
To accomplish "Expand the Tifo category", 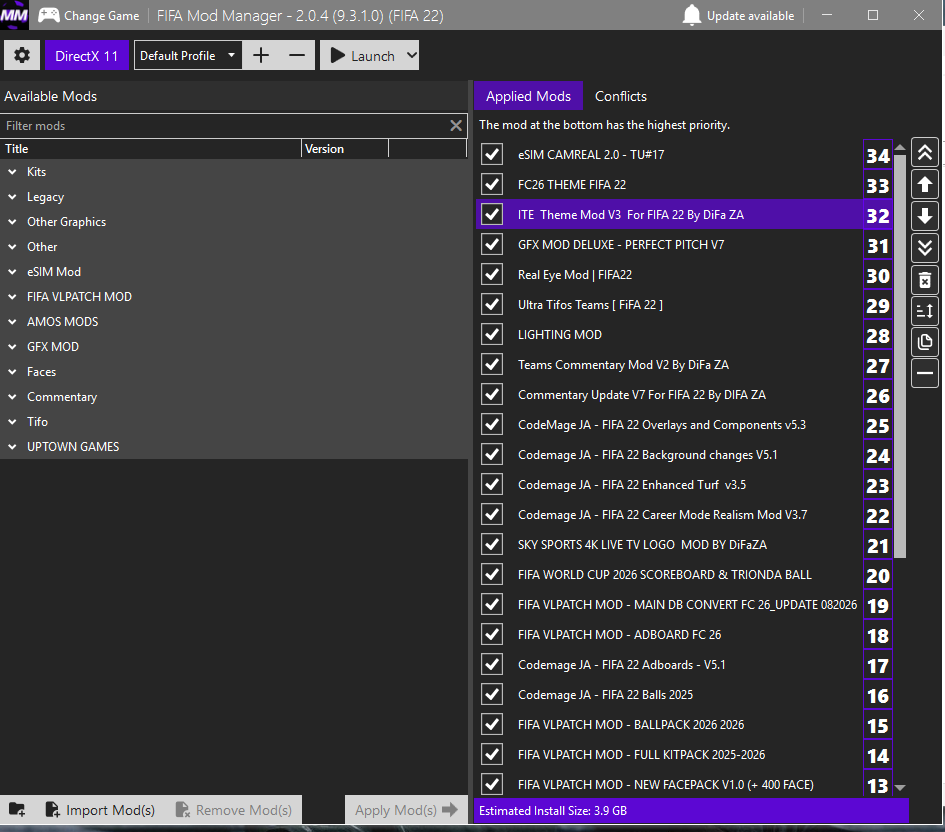I will [x=12, y=422].
